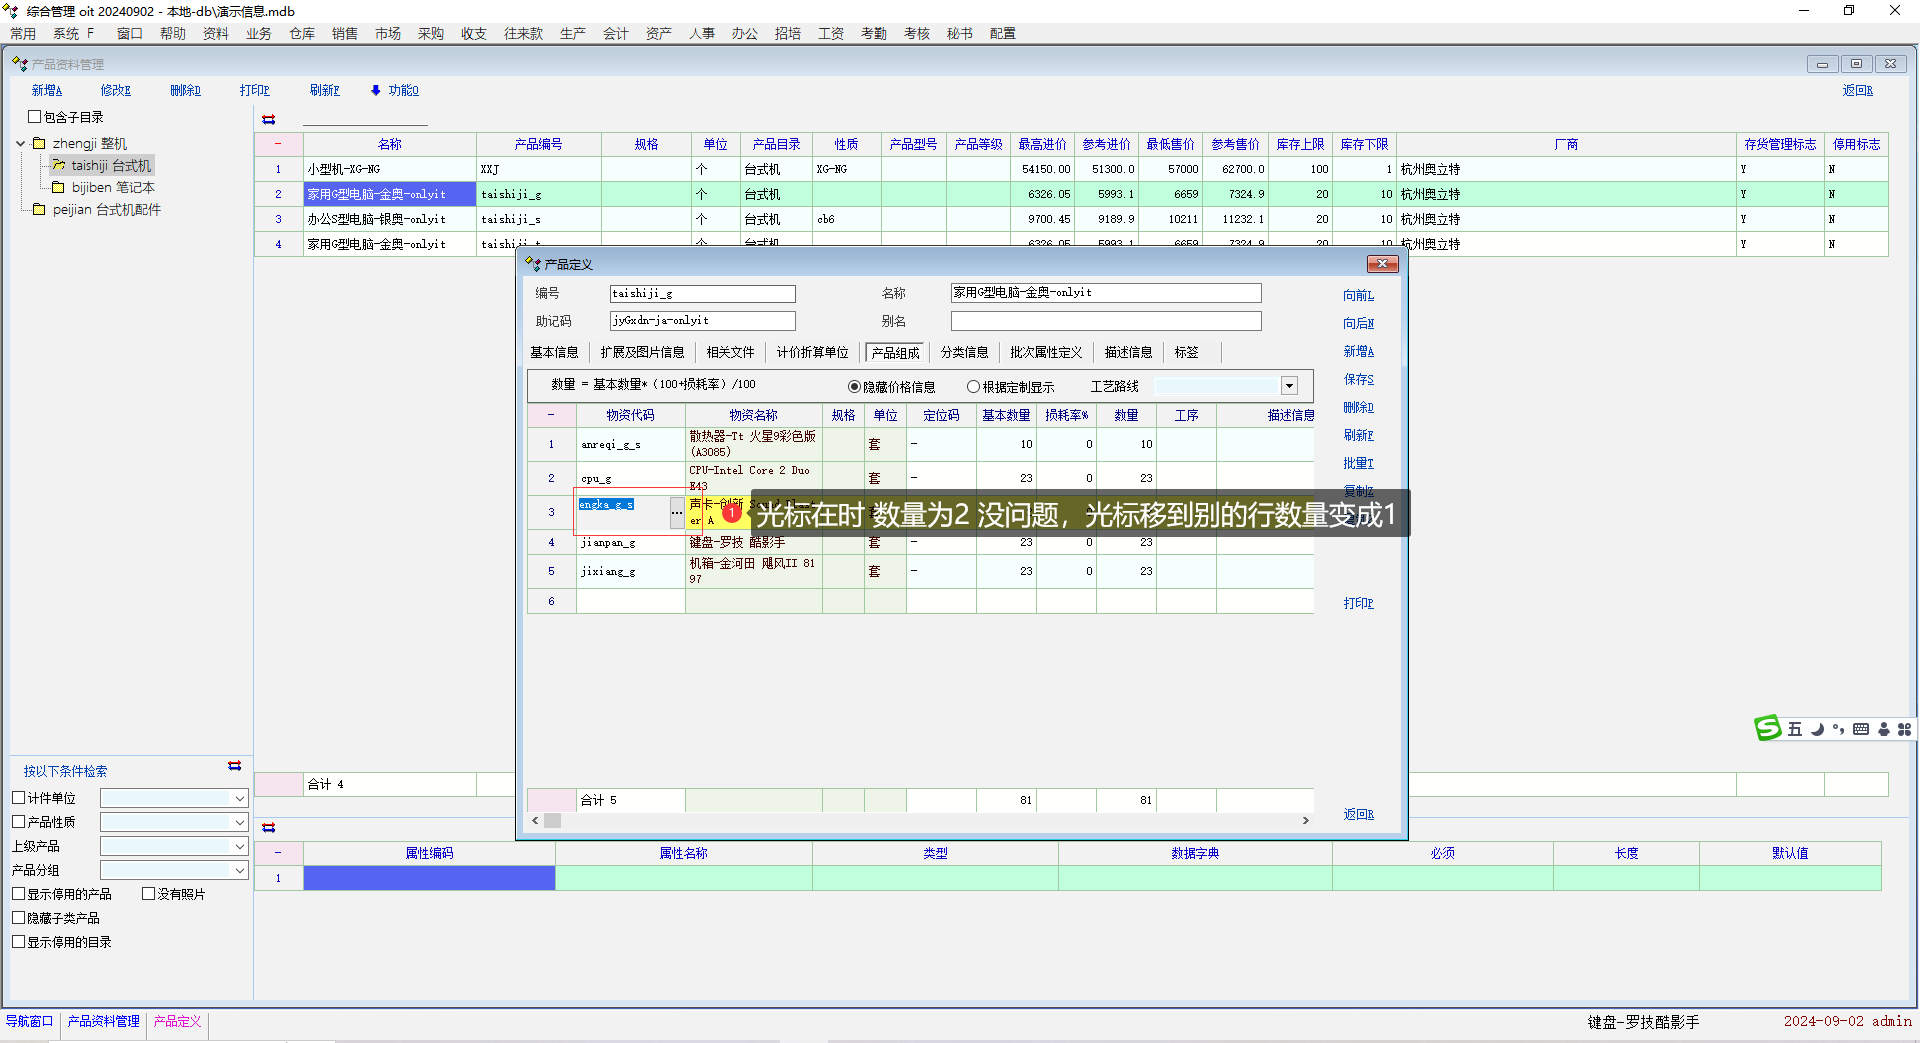The width and height of the screenshot is (1920, 1043).
Task: Switch to the 基本信息 tab
Action: tap(554, 352)
